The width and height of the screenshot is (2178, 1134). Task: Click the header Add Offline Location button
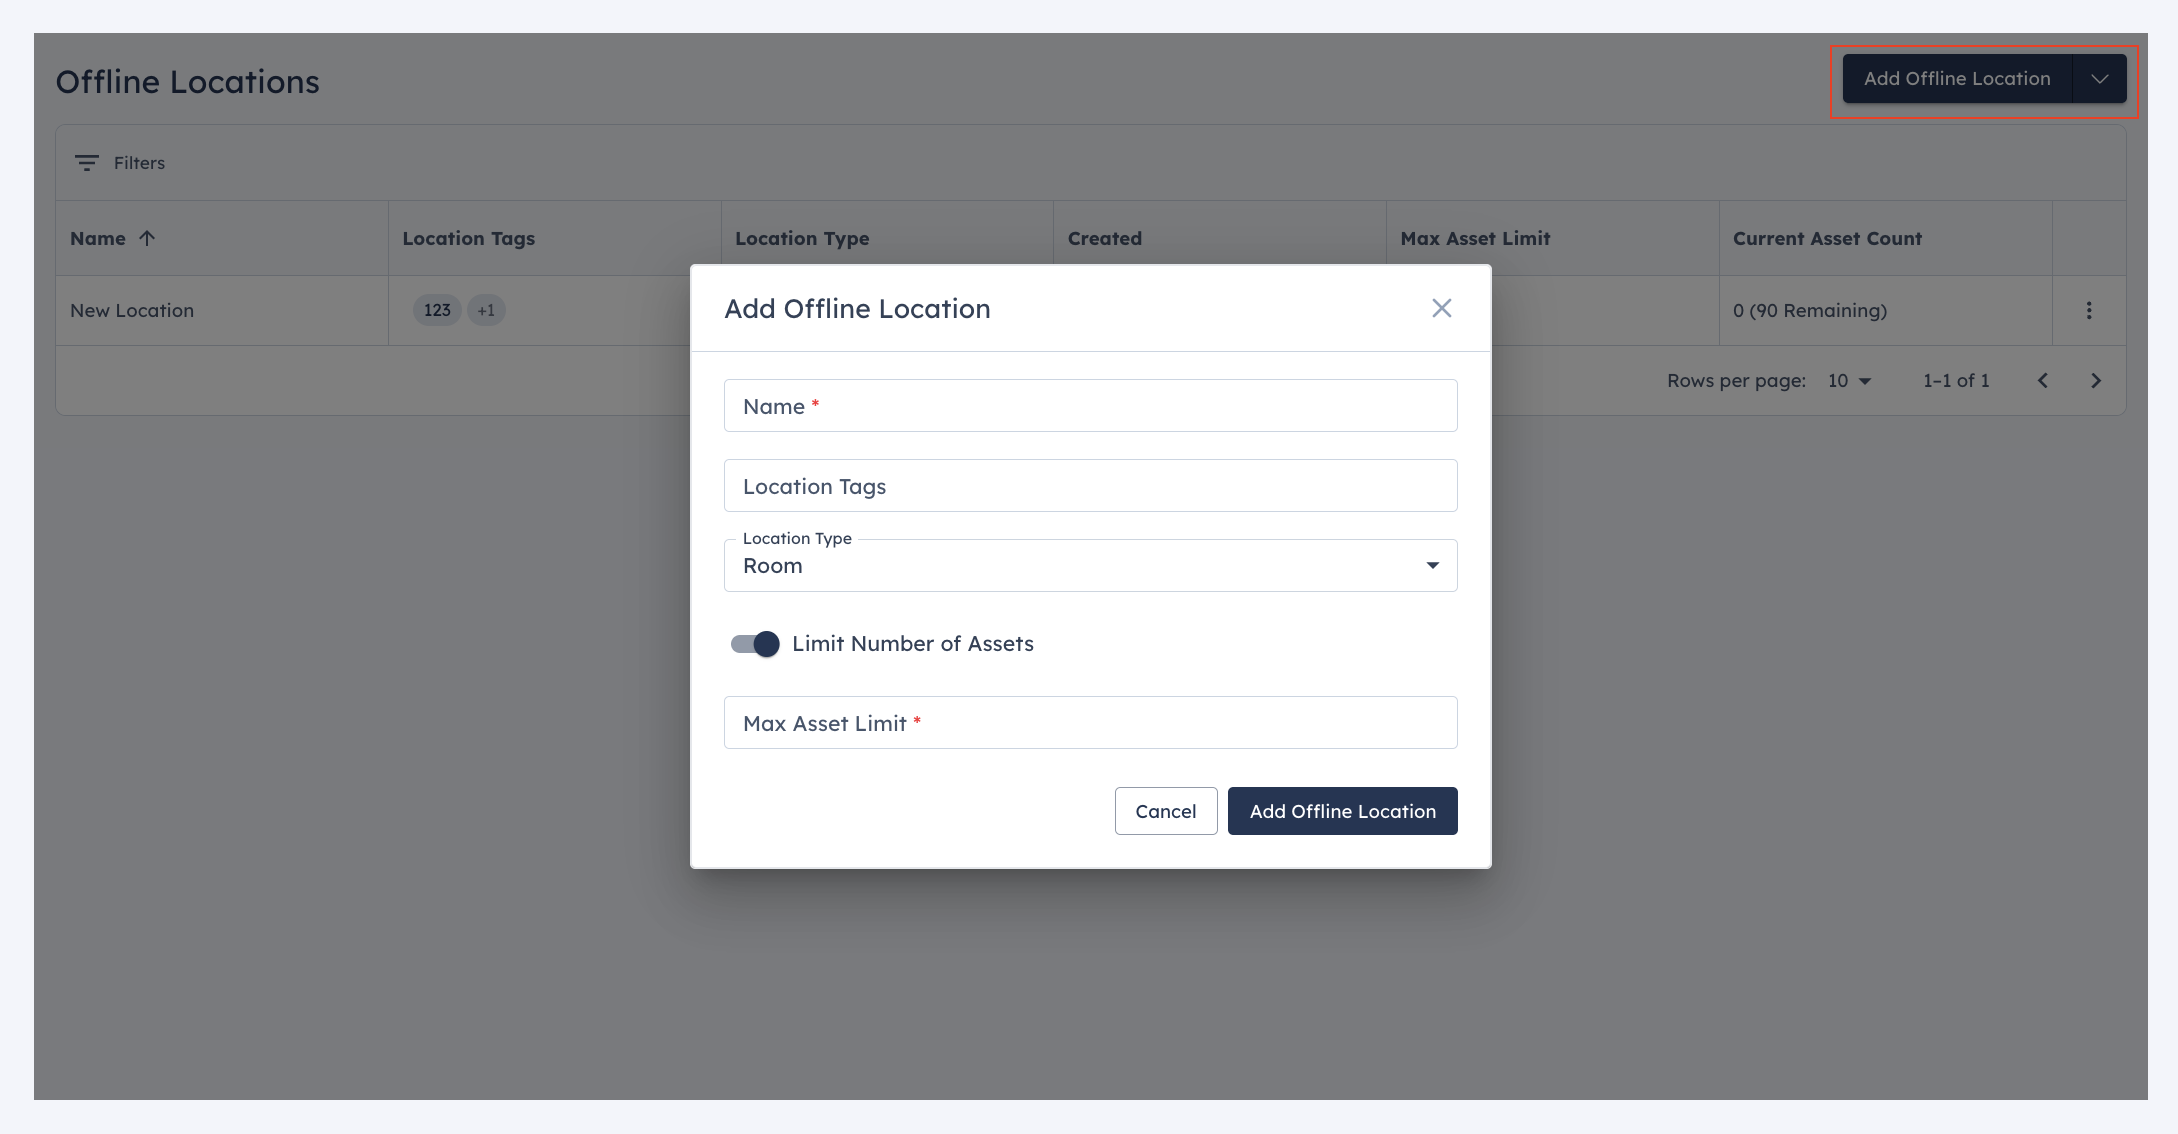click(x=1957, y=79)
